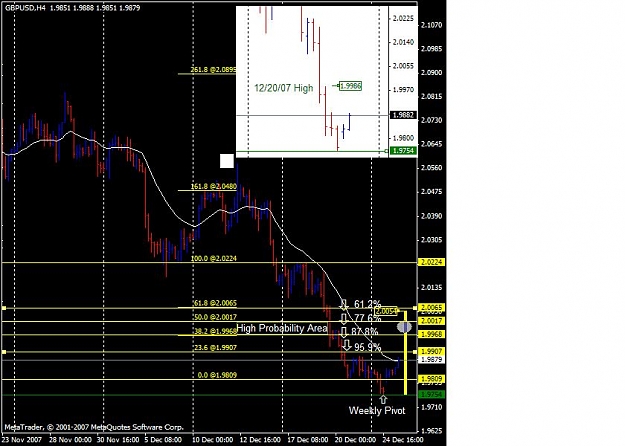
Task: Click the '30 Nov 16:00' date label
Action: tap(118, 440)
